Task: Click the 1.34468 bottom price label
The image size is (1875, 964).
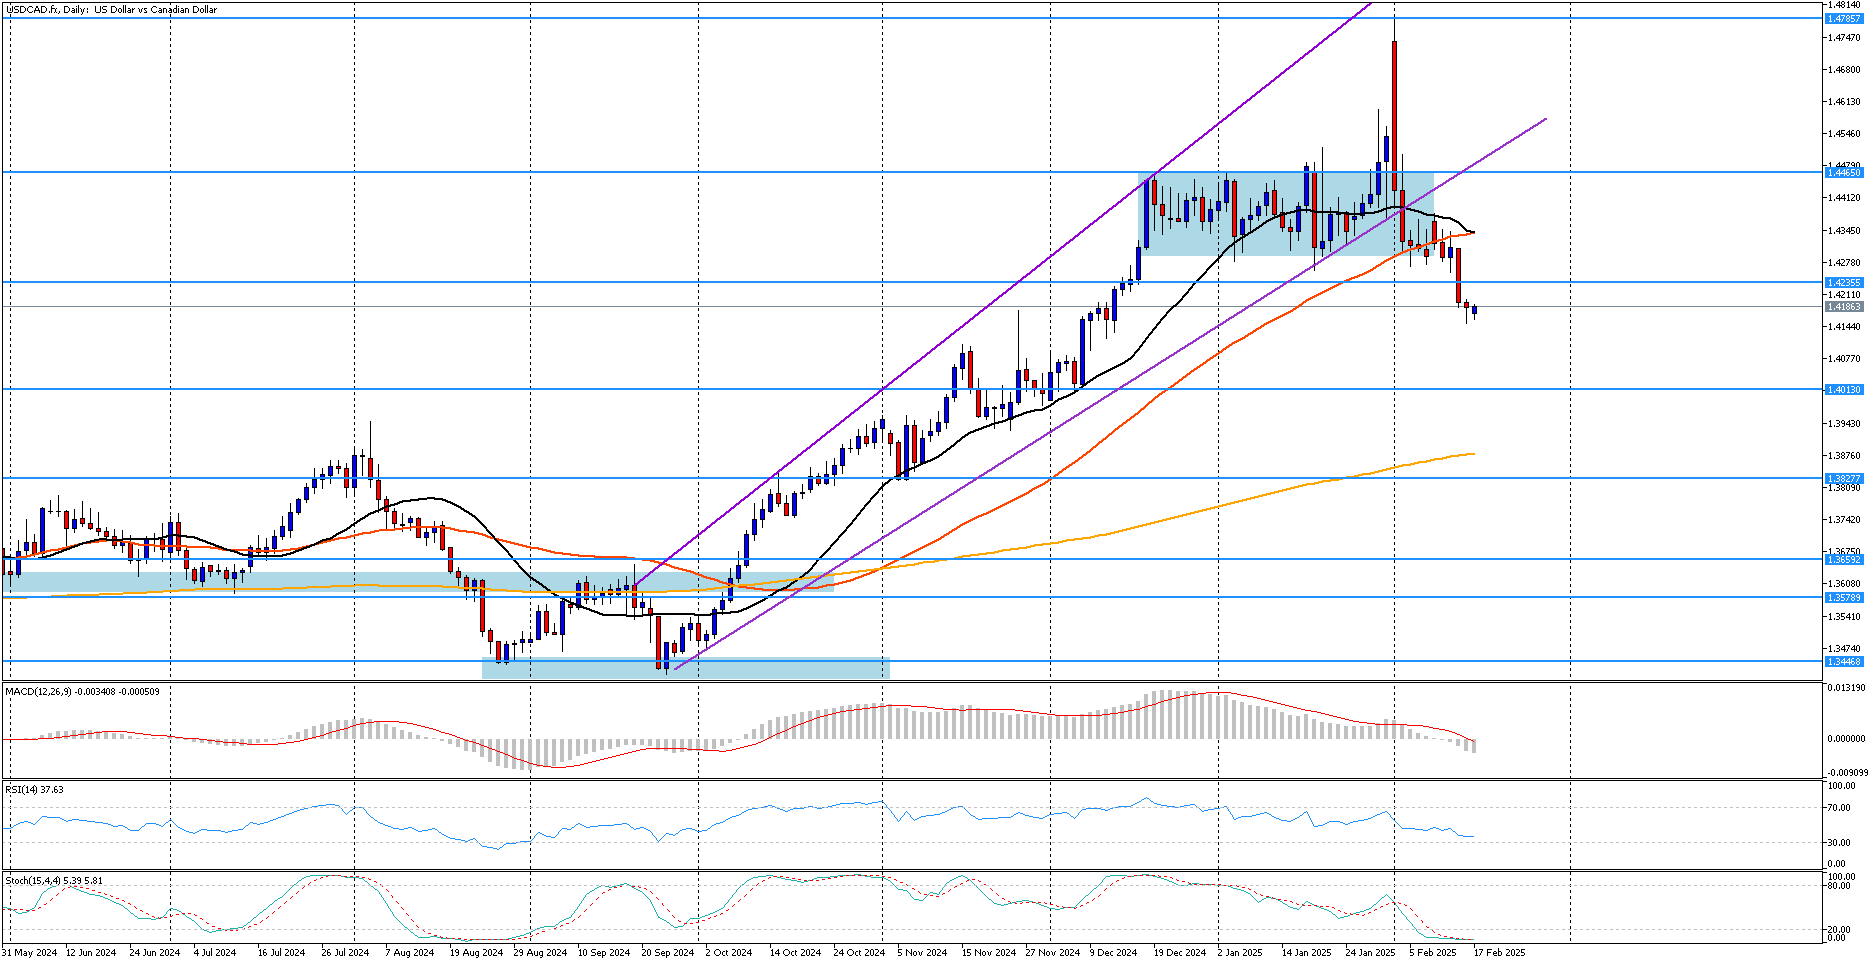Action: pyautogui.click(x=1843, y=662)
